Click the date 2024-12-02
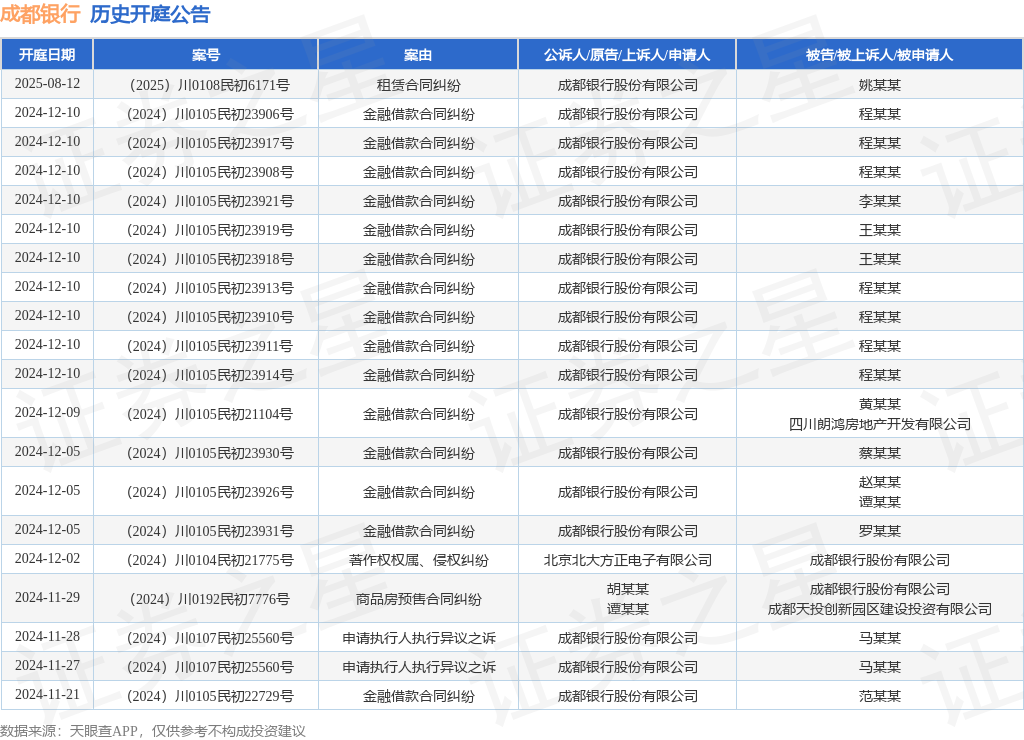 pyautogui.click(x=47, y=559)
